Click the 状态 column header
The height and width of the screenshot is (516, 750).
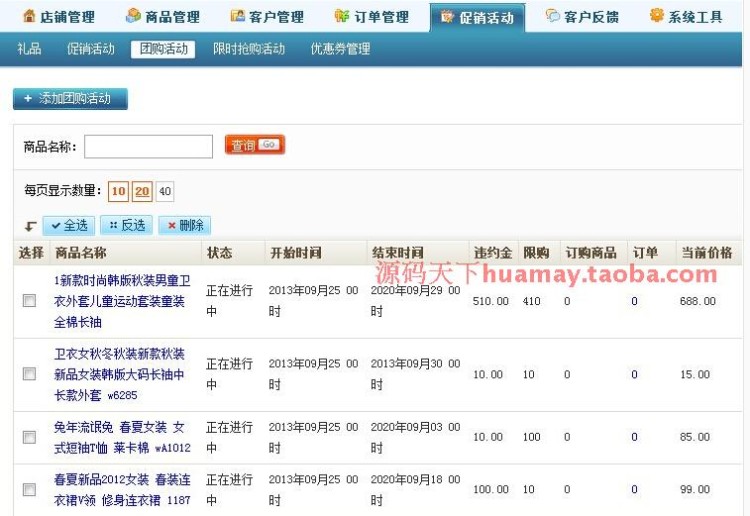[220, 253]
